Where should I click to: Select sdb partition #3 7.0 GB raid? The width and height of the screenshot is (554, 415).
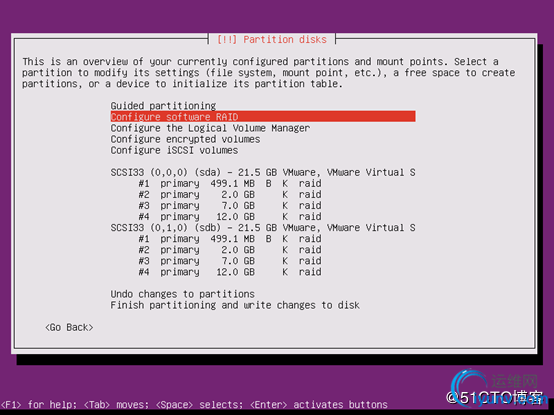(x=230, y=261)
